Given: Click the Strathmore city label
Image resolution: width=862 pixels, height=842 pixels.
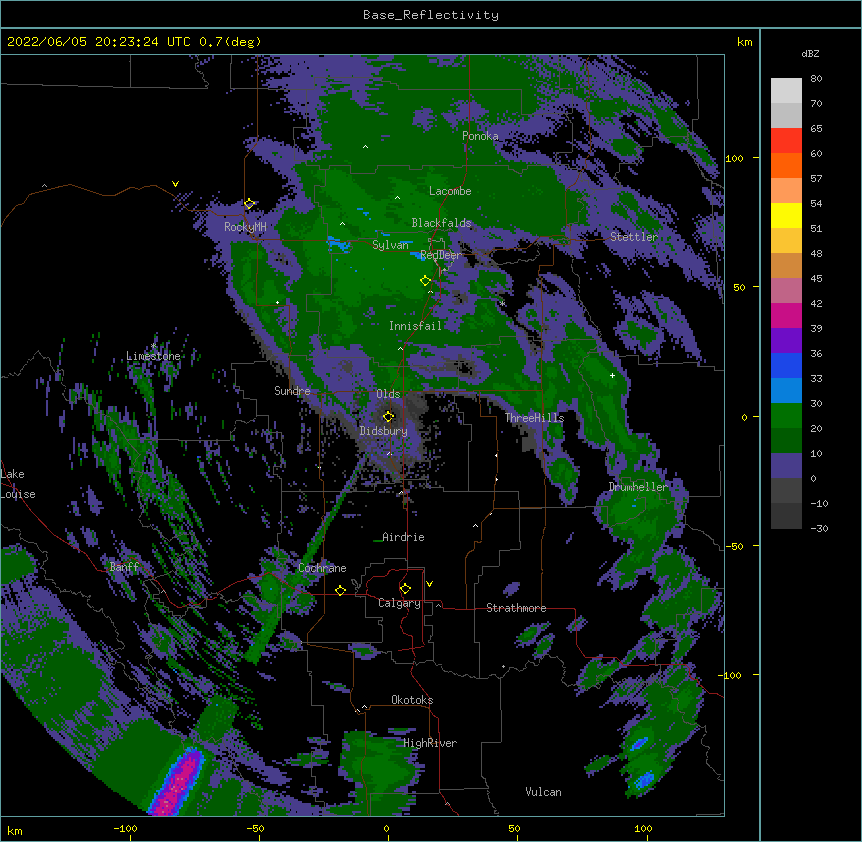Looking at the screenshot, I should click(x=516, y=608).
